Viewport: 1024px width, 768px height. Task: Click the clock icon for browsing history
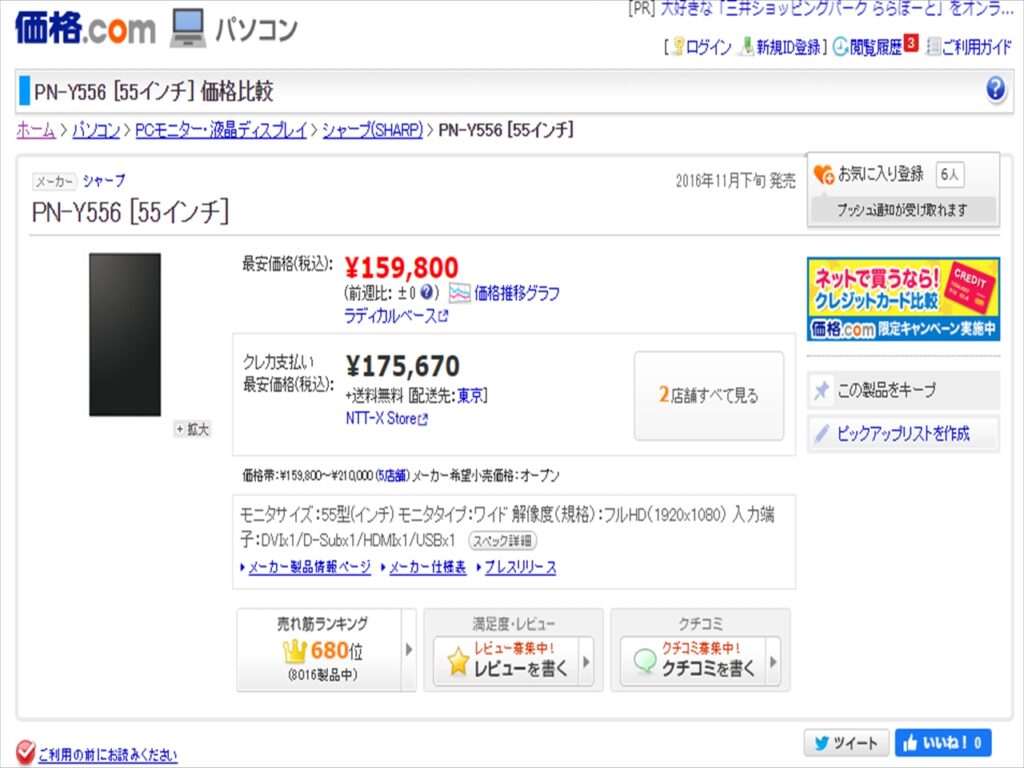tap(840, 46)
